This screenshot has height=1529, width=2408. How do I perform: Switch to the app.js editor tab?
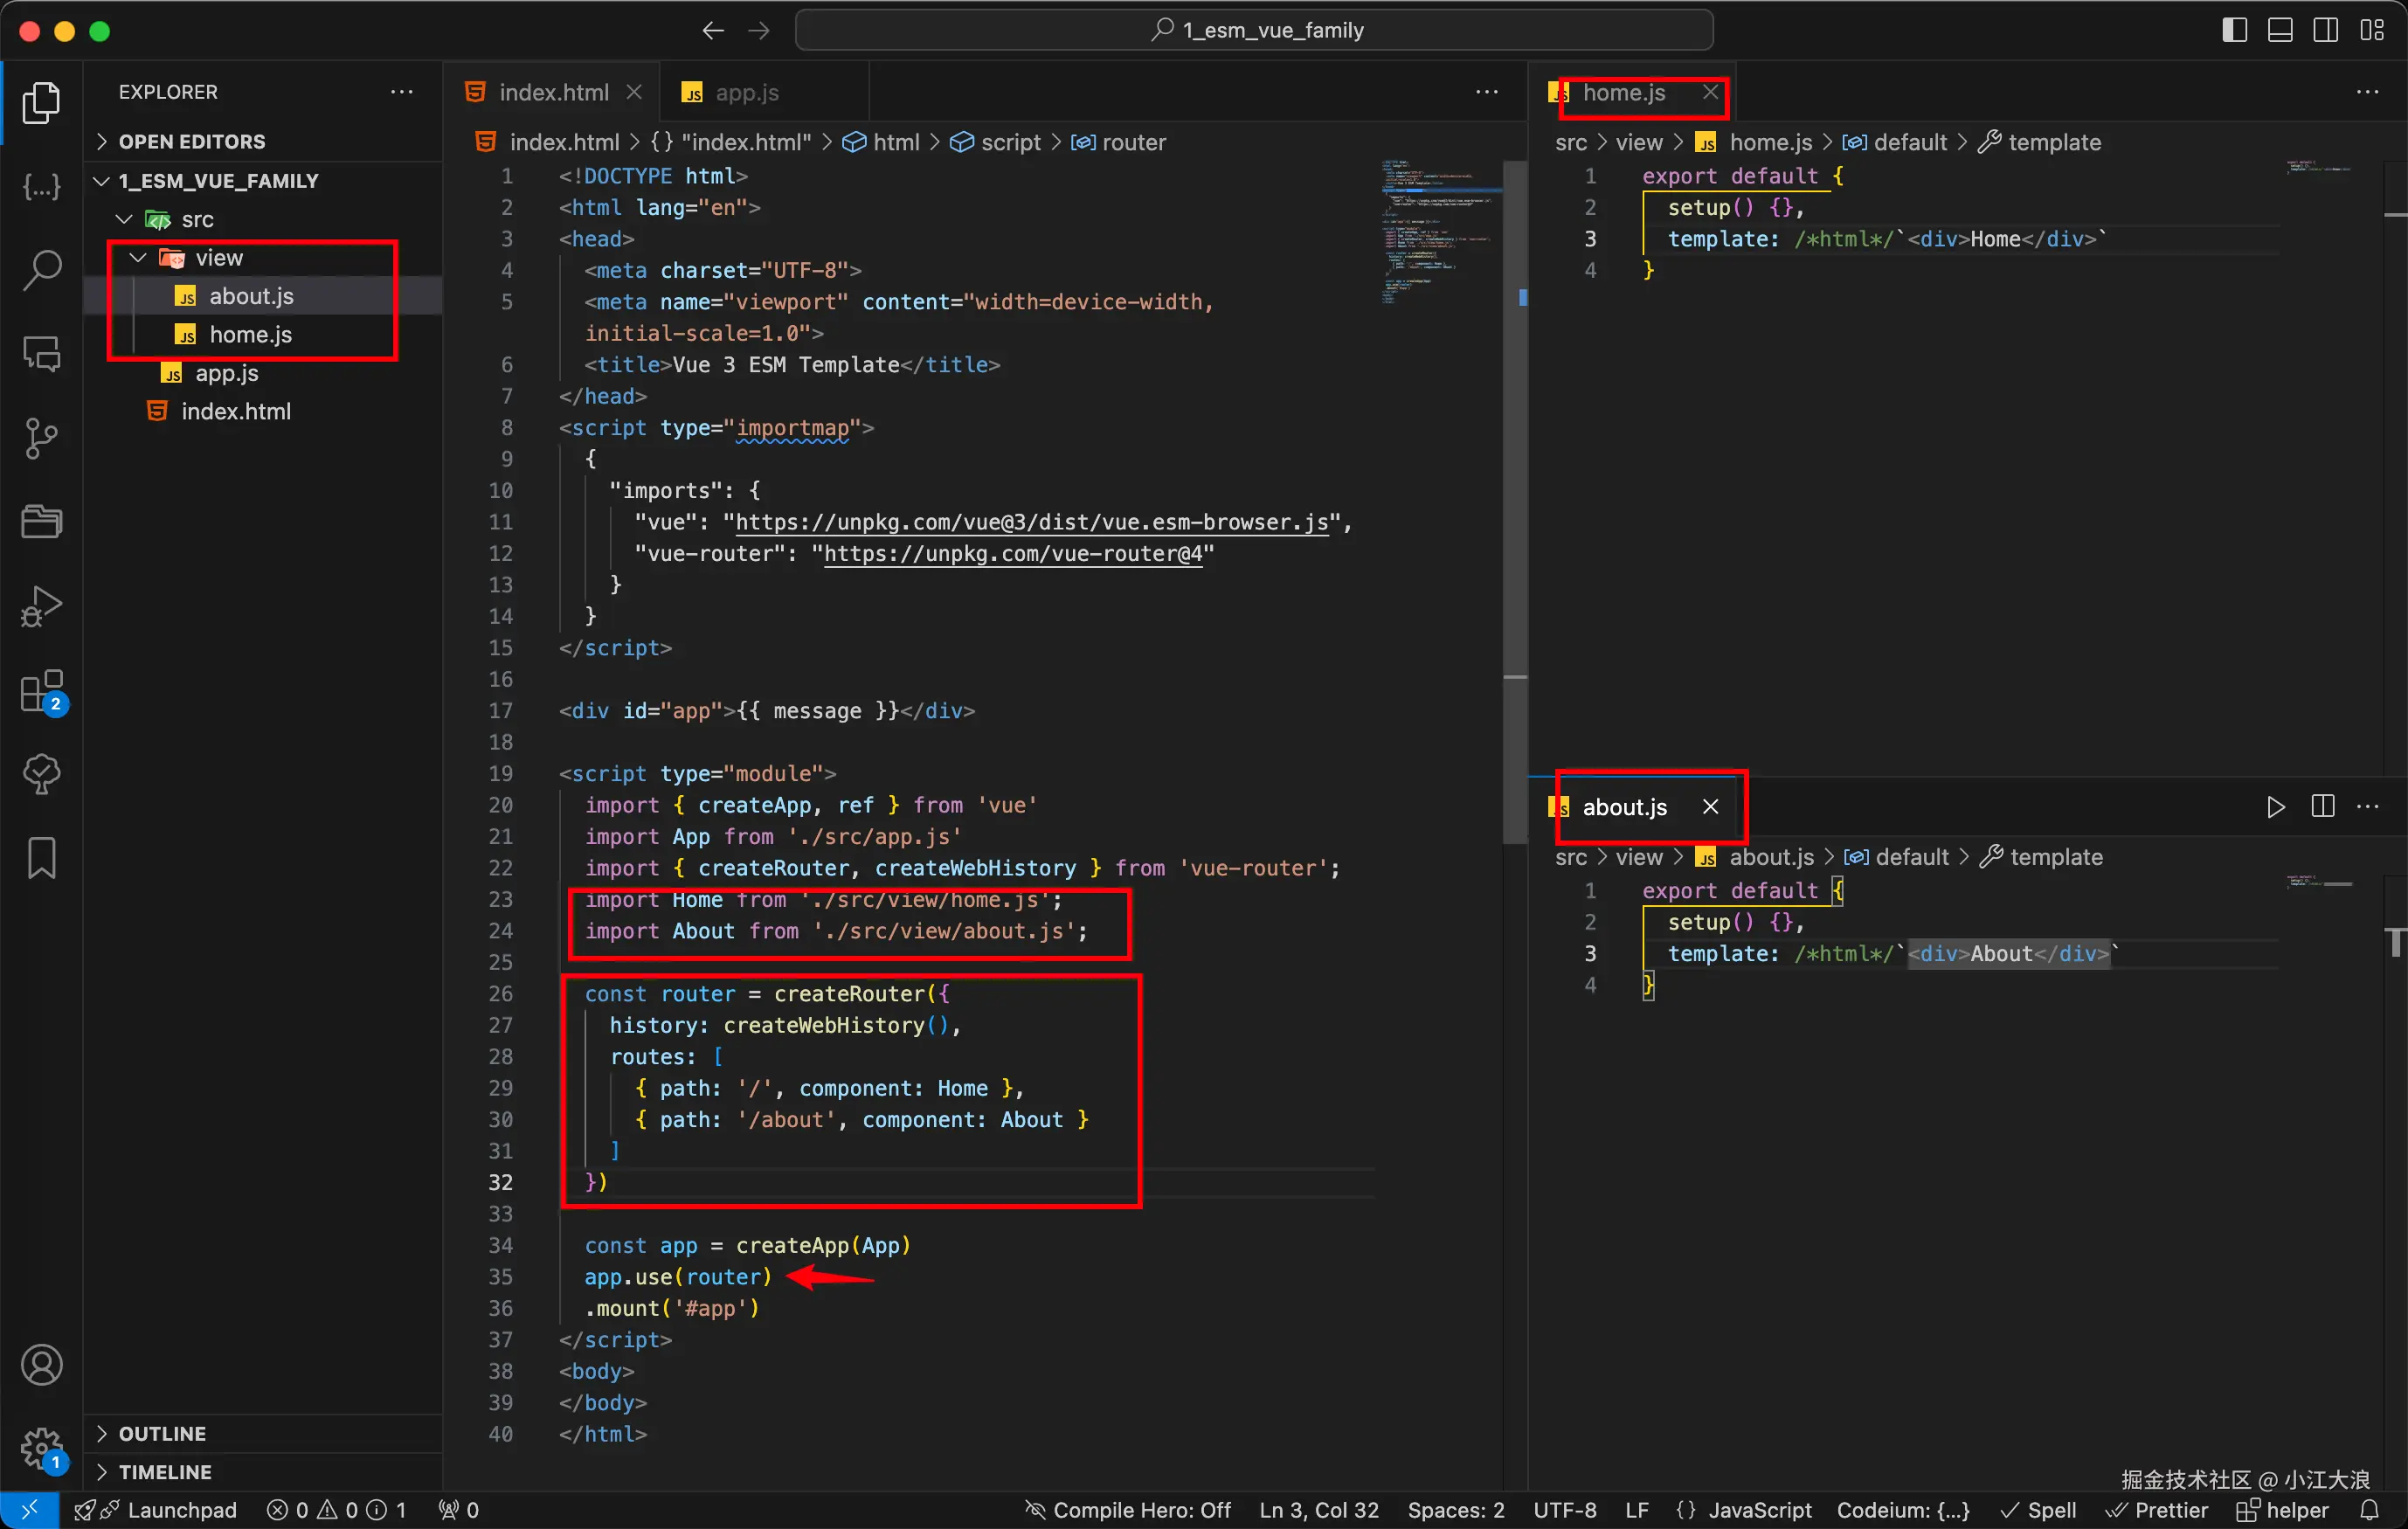pos(746,93)
